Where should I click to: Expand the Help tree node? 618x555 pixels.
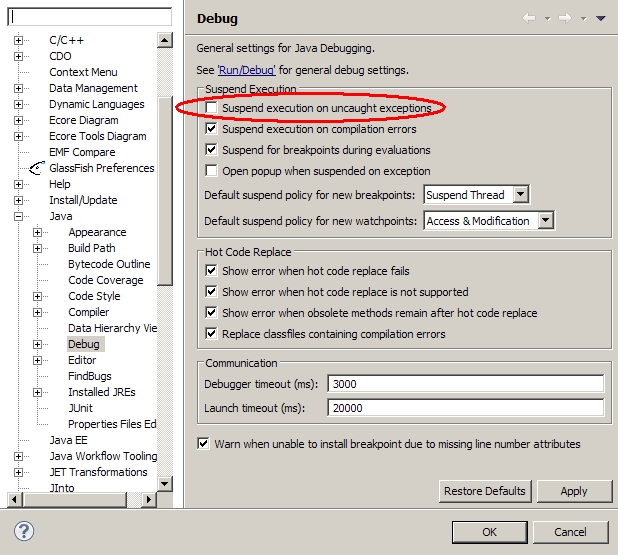18,184
